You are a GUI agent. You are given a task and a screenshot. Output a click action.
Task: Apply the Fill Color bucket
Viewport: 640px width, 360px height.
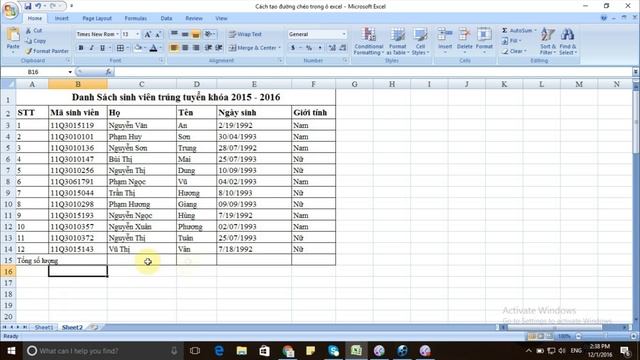click(x=138, y=48)
